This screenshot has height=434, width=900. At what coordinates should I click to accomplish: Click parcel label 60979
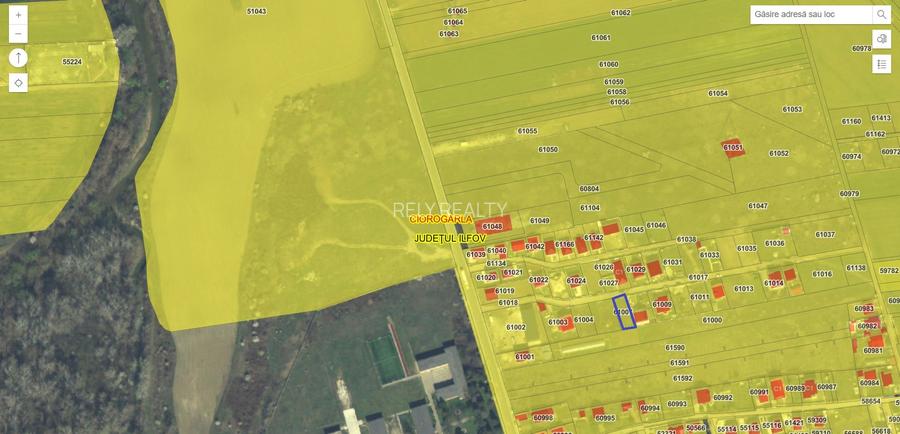[849, 193]
